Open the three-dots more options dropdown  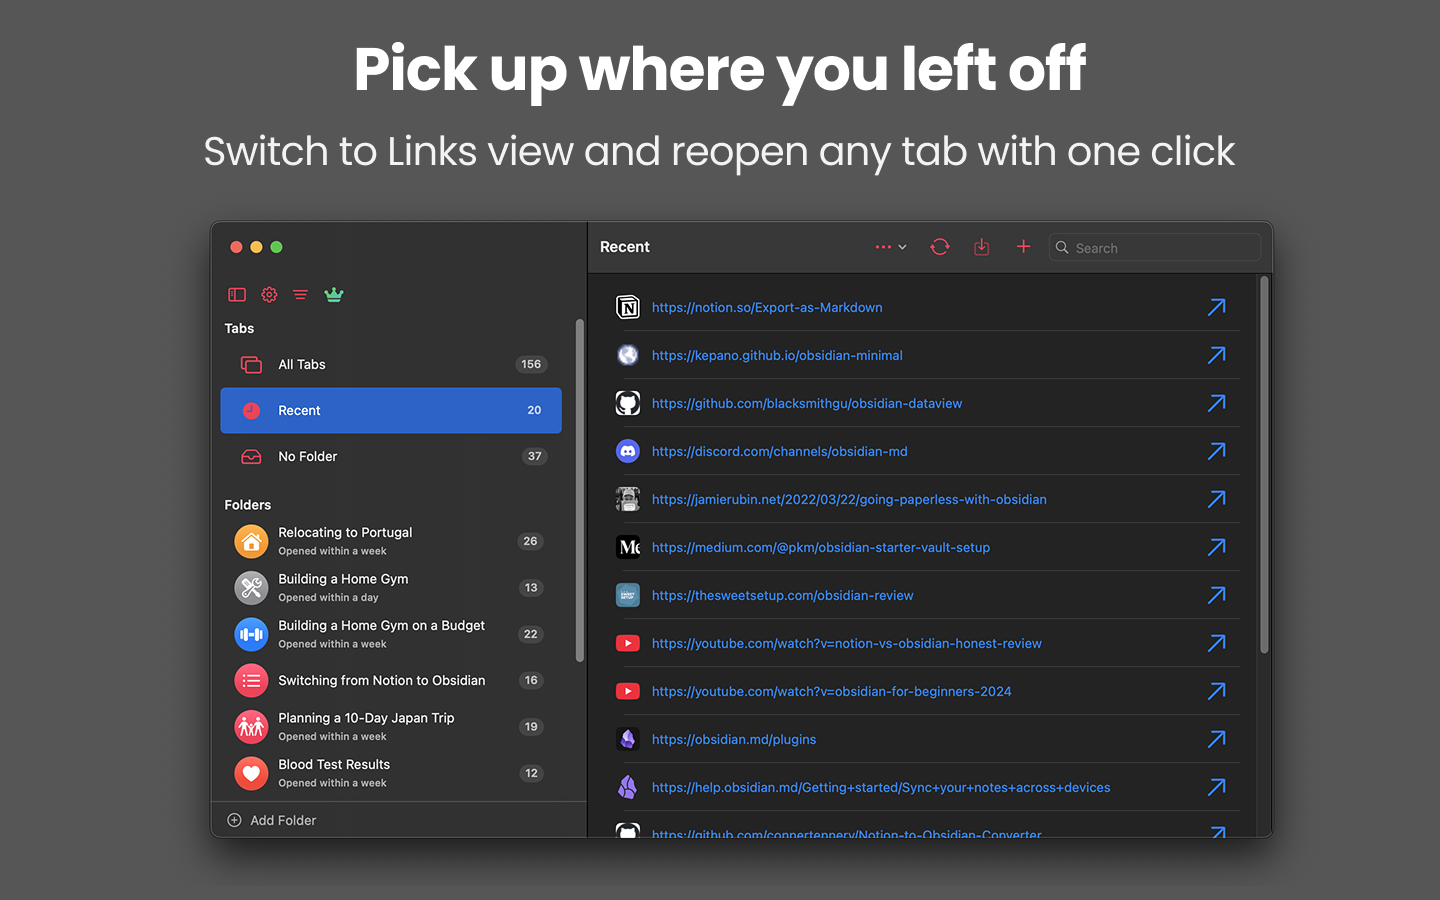890,247
